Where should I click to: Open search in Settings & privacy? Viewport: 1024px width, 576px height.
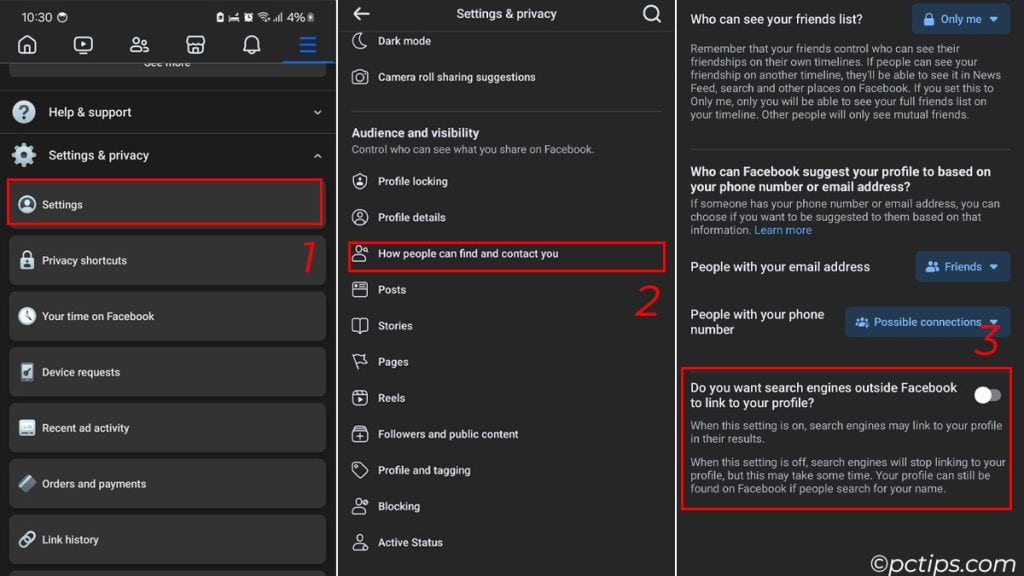click(651, 14)
